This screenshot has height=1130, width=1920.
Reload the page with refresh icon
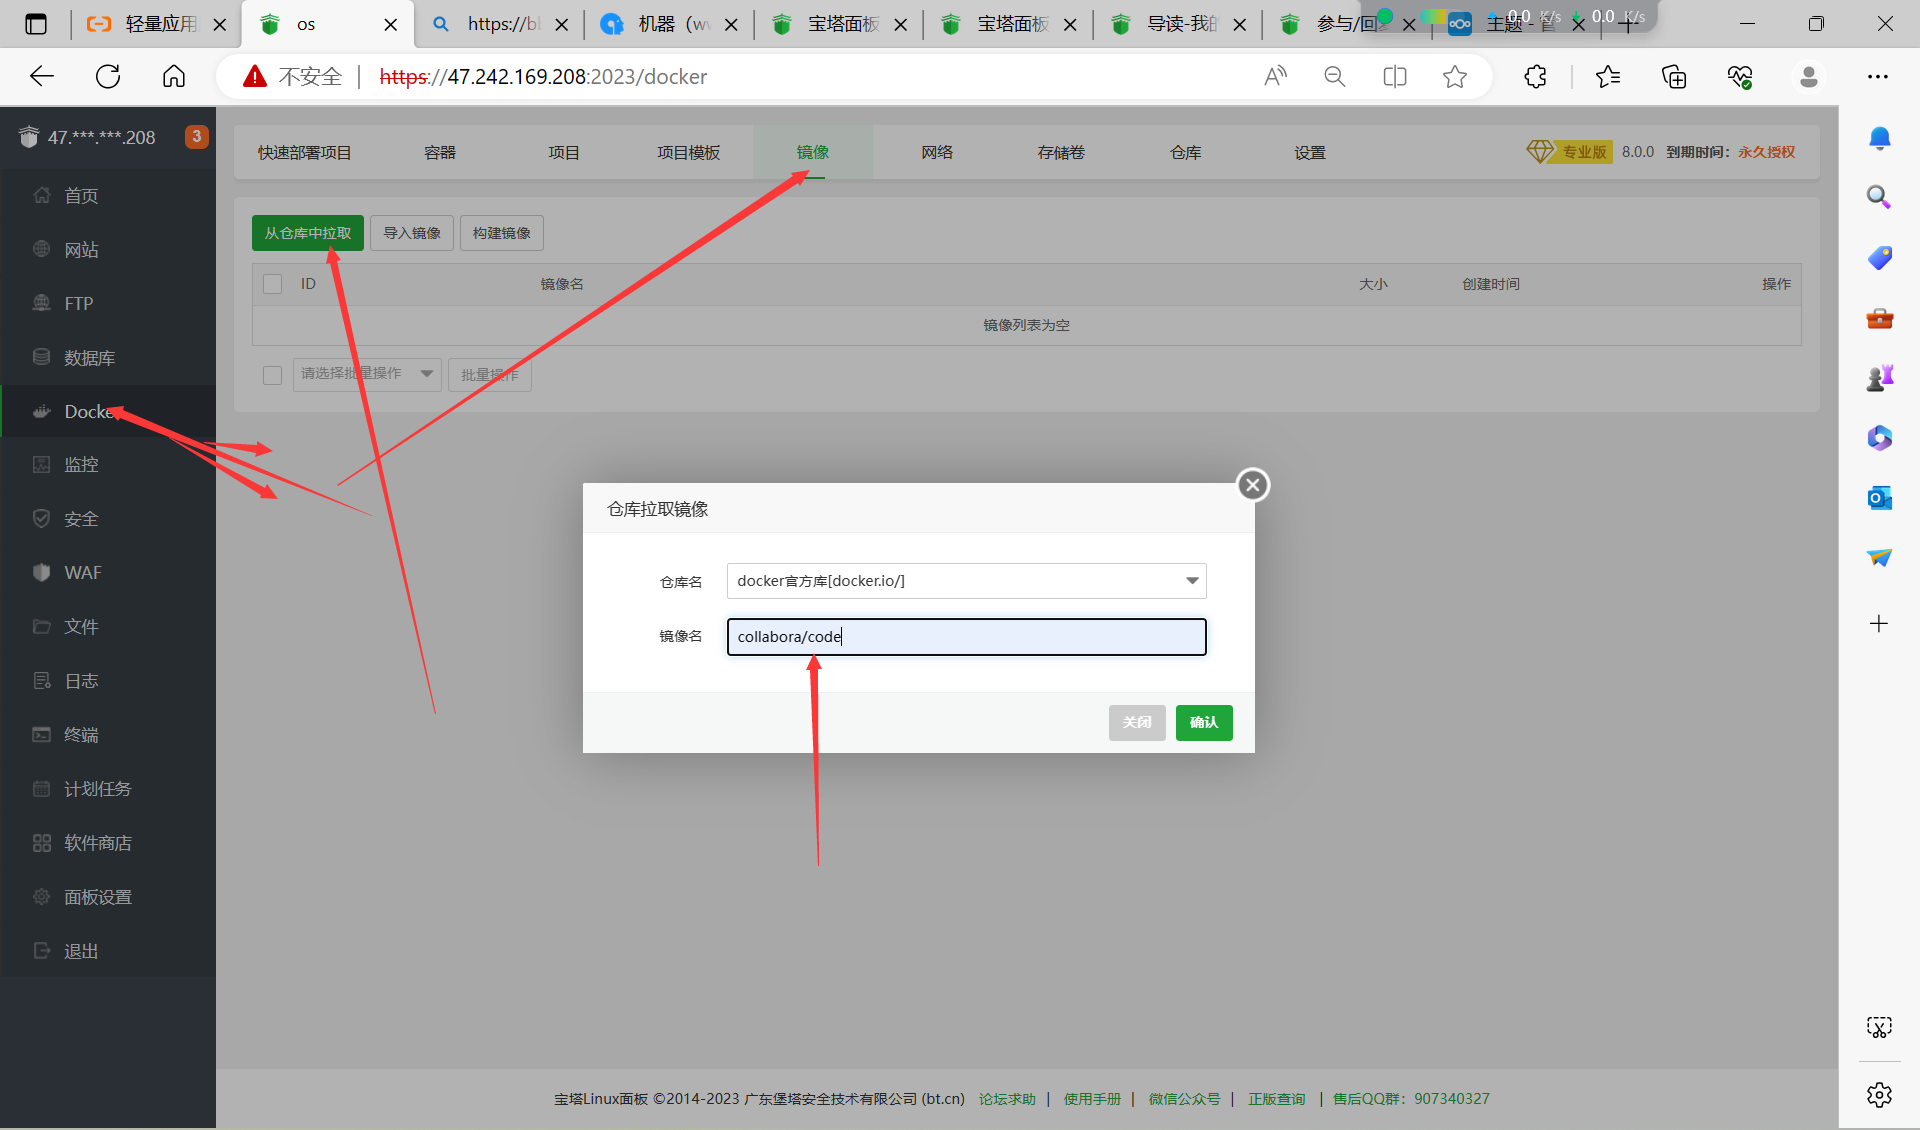pos(108,76)
